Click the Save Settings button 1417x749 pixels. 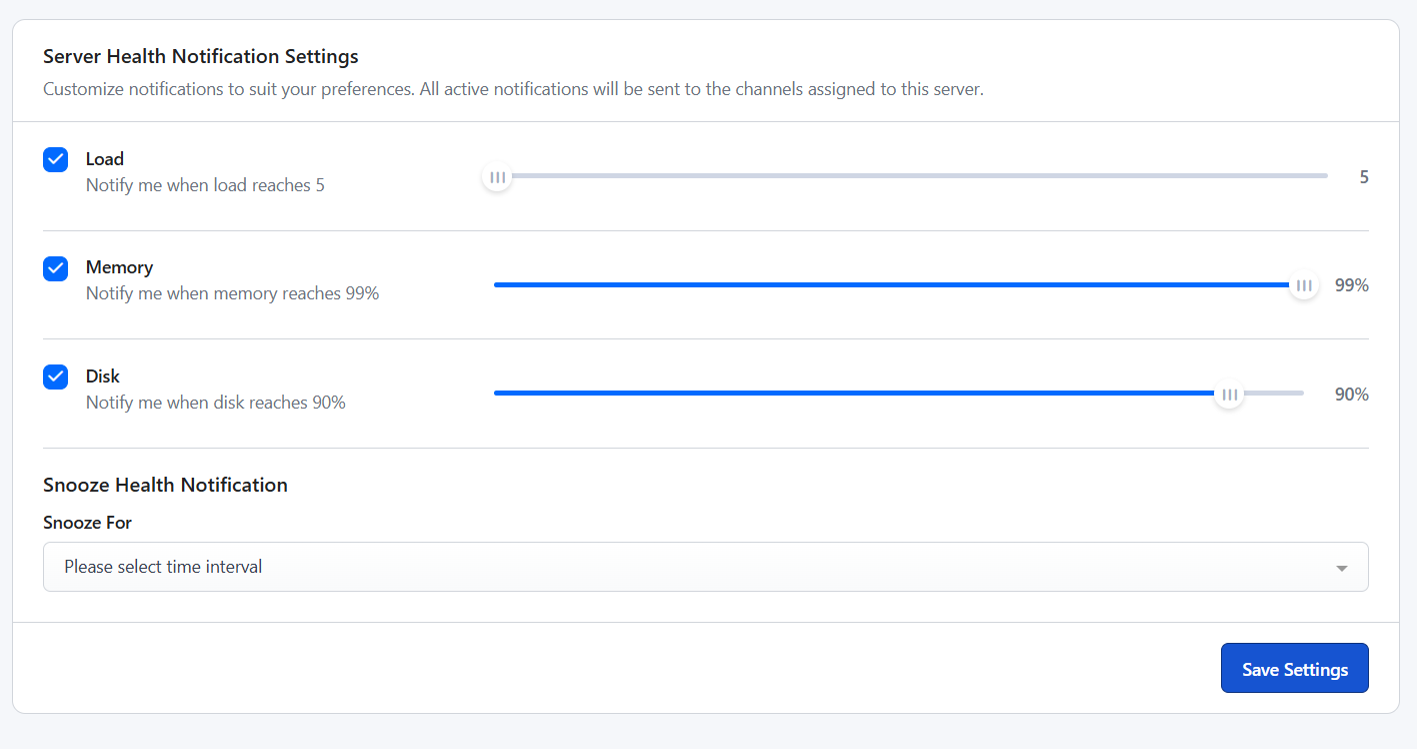(x=1294, y=668)
